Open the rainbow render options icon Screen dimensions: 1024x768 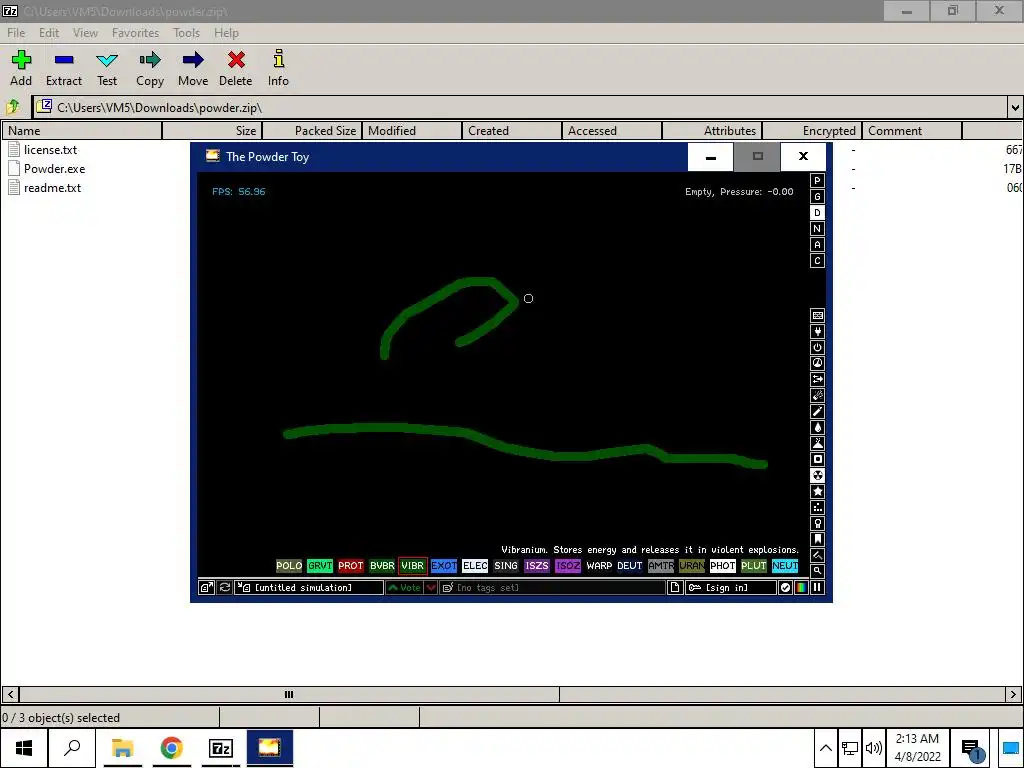(801, 588)
